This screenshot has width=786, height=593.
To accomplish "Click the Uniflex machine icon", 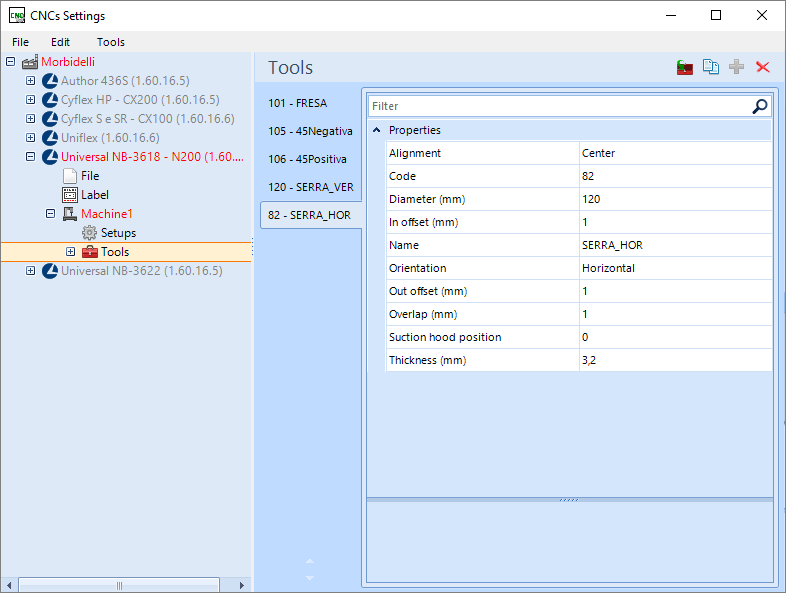I will [50, 138].
